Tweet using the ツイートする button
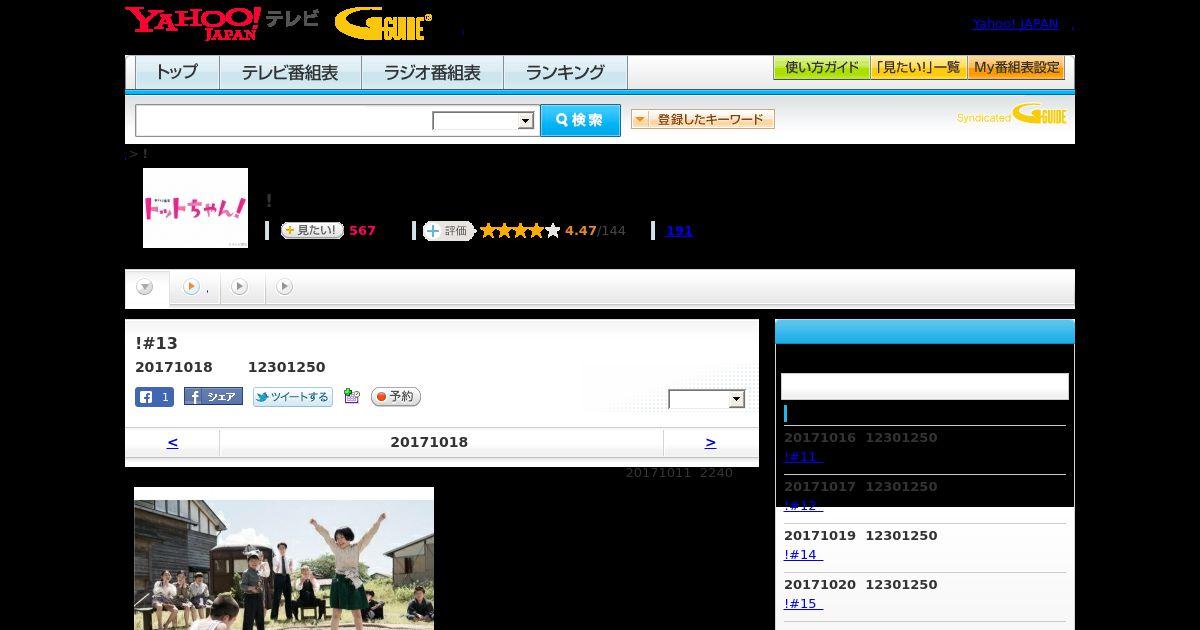 pyautogui.click(x=292, y=397)
